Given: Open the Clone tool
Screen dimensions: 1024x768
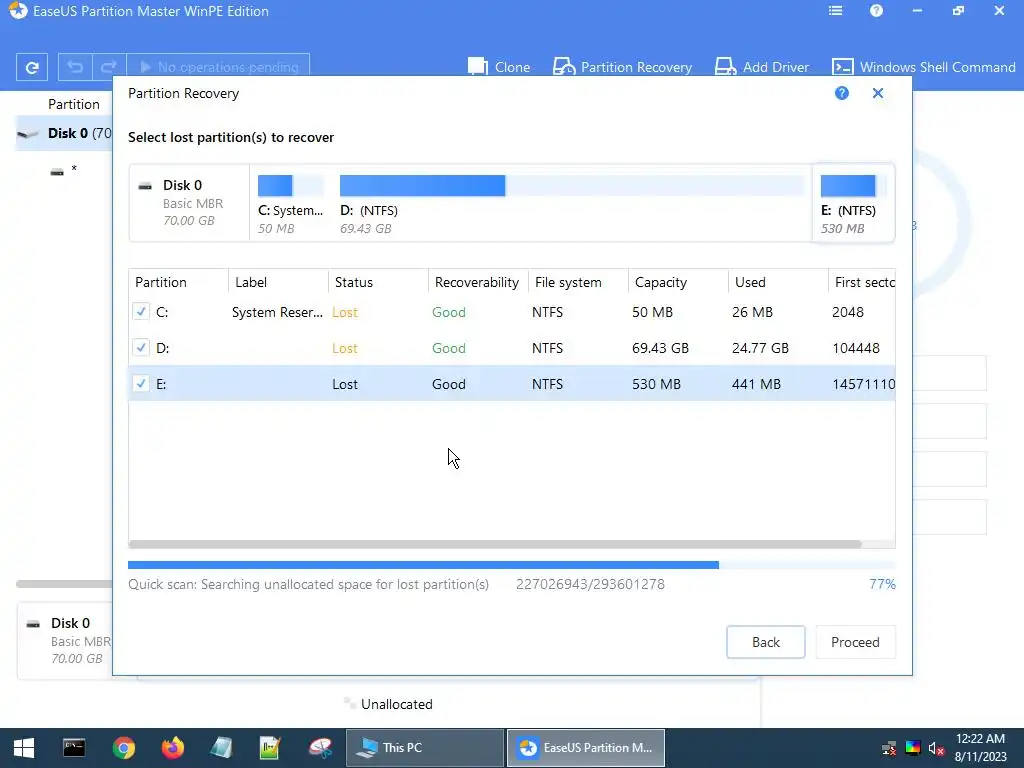Looking at the screenshot, I should (x=499, y=67).
